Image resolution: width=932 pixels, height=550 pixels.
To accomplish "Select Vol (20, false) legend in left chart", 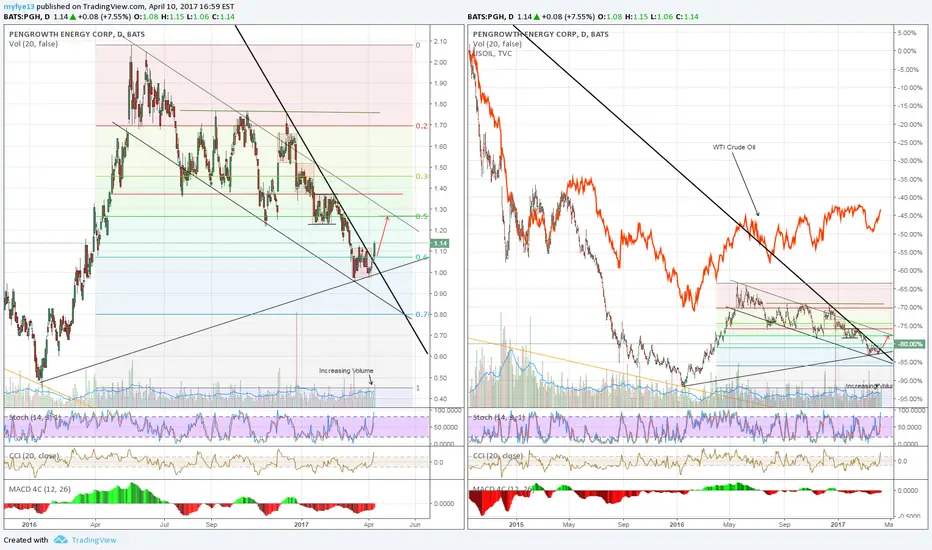I will pyautogui.click(x=33, y=44).
